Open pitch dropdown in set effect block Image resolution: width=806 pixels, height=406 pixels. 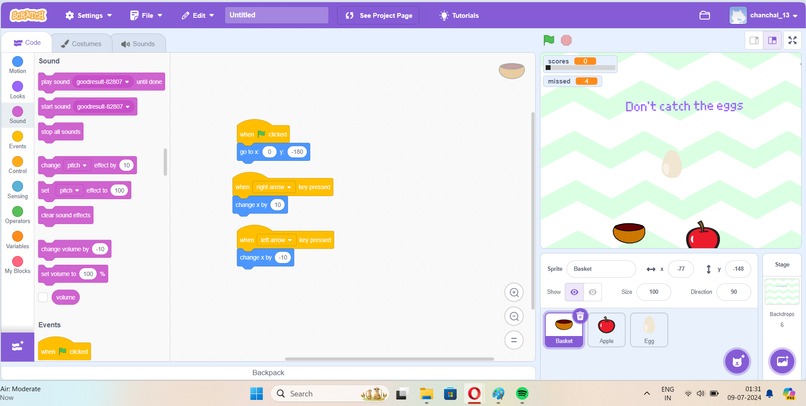click(69, 190)
